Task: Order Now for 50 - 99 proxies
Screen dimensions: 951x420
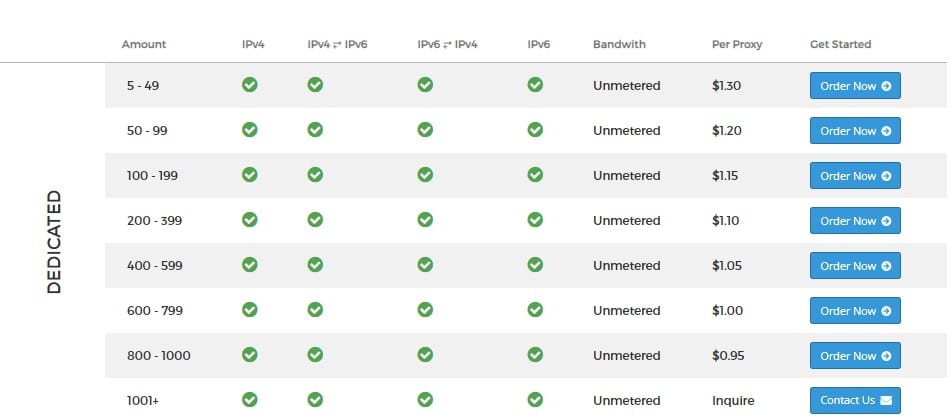Action: [x=855, y=131]
